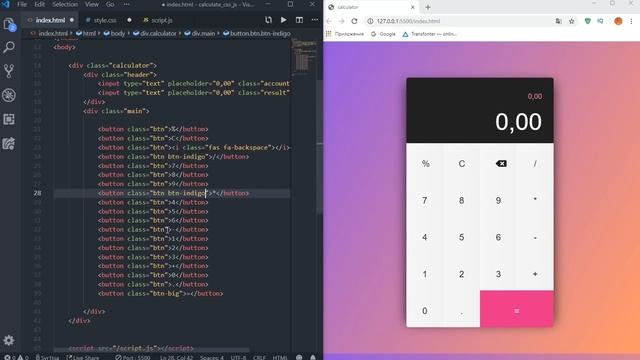Open the Edit menu in VS Code
This screenshot has height=360, width=640.
click(40, 4)
